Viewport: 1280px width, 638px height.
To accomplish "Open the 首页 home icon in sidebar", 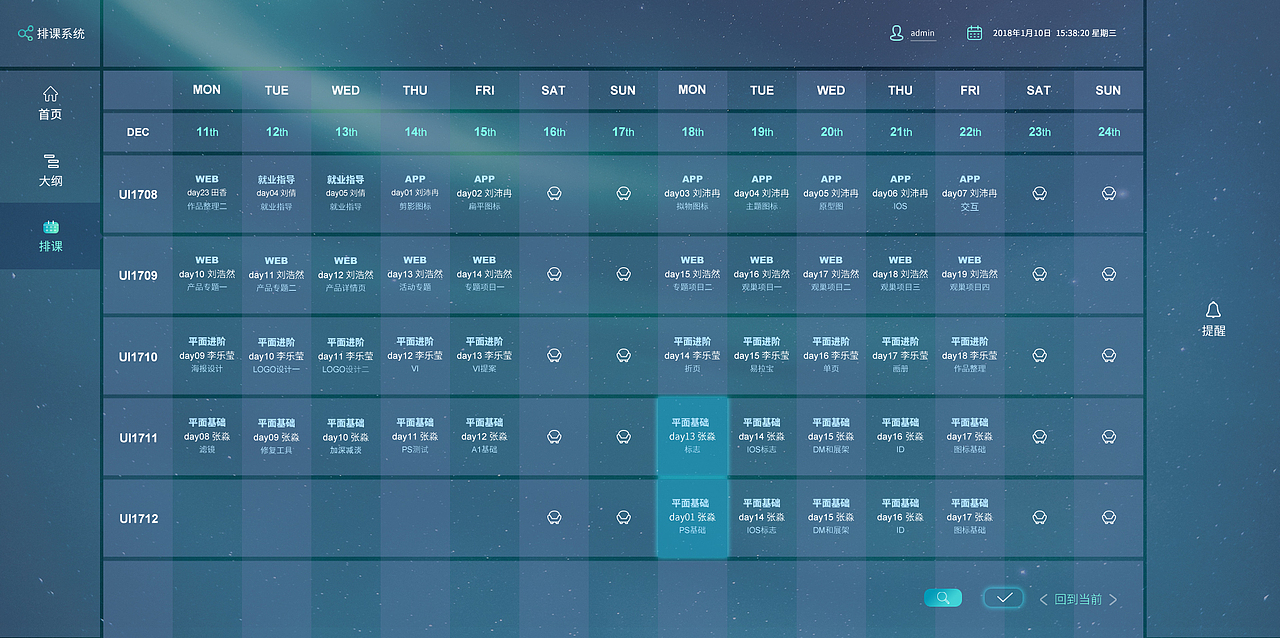I will [50, 94].
